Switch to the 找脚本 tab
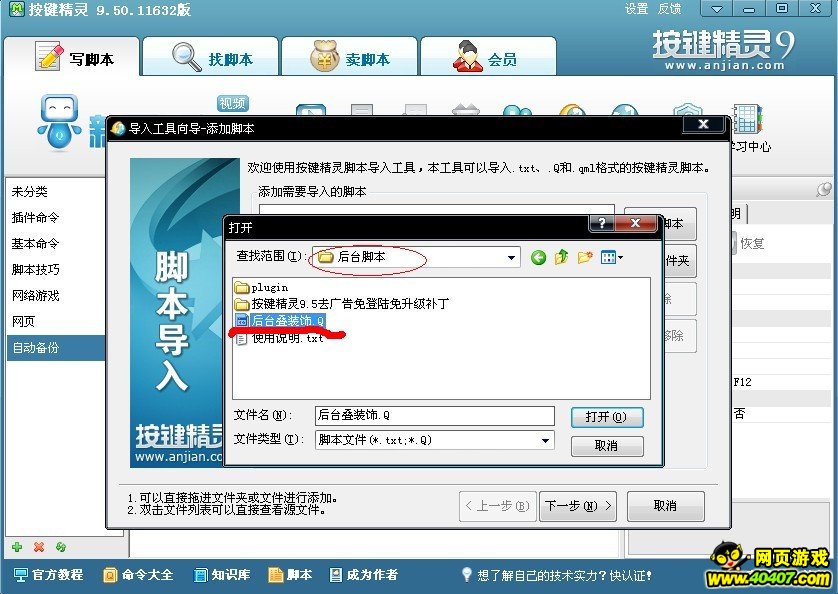Screen dimensions: 838x594 [x=211, y=57]
